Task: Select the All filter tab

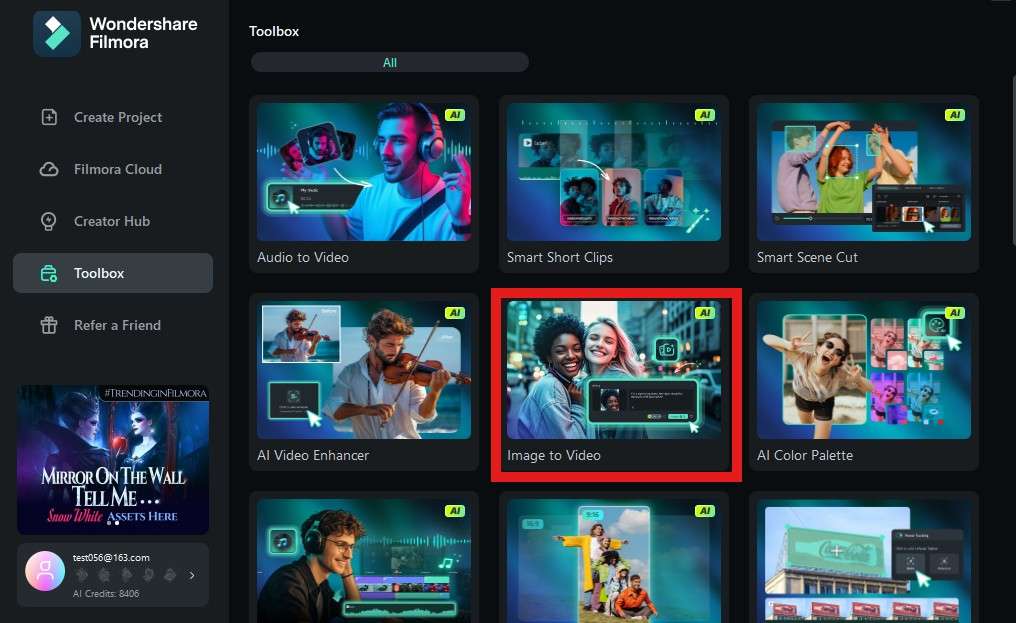Action: [x=389, y=62]
